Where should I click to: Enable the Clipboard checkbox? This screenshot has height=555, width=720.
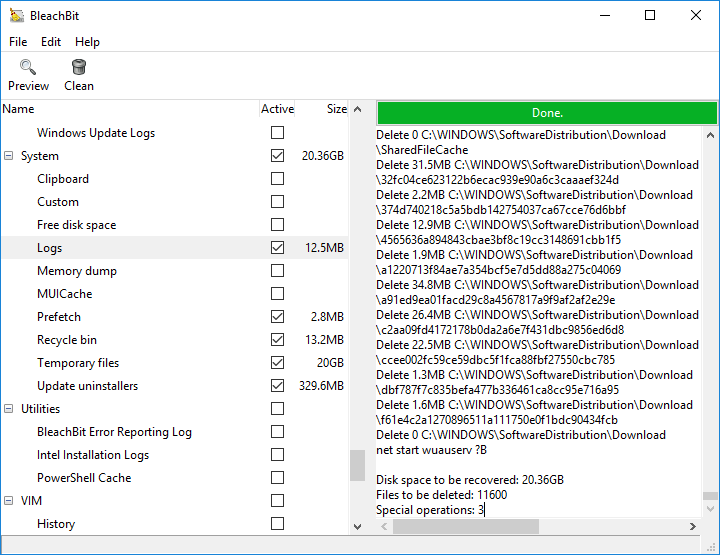(277, 179)
